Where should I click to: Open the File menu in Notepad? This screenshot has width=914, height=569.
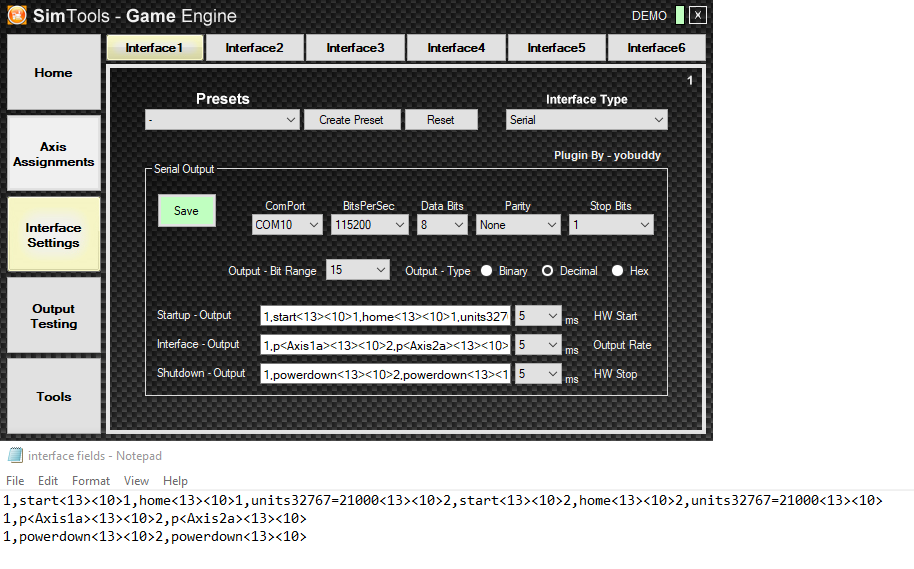(15, 481)
